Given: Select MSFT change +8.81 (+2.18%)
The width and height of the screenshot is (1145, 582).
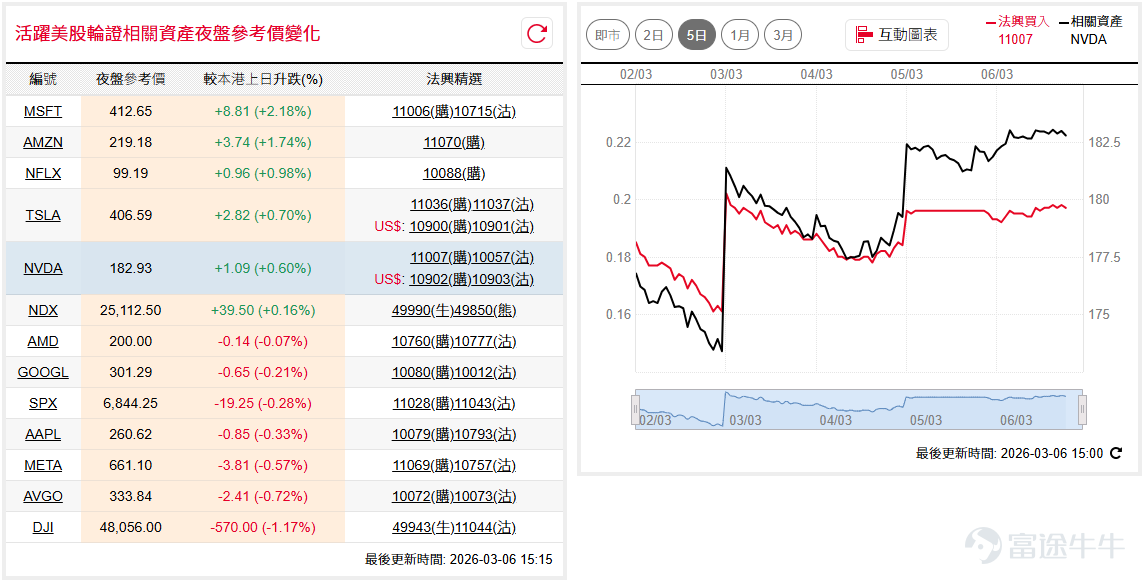Looking at the screenshot, I should 263,111.
